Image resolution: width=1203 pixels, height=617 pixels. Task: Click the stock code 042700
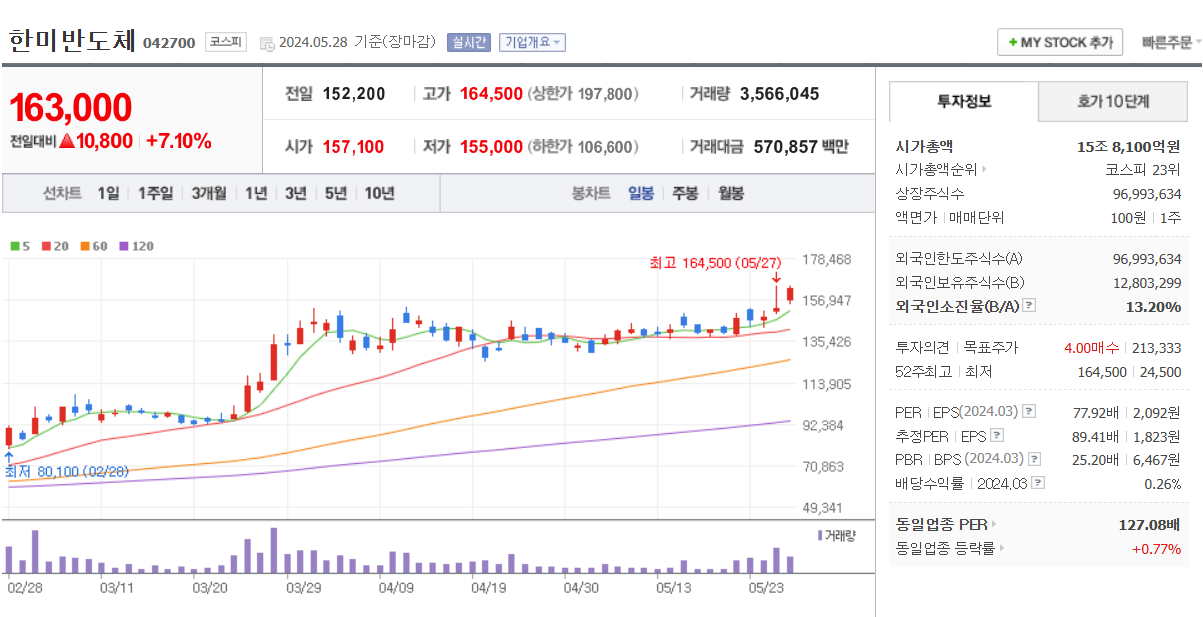tap(169, 43)
